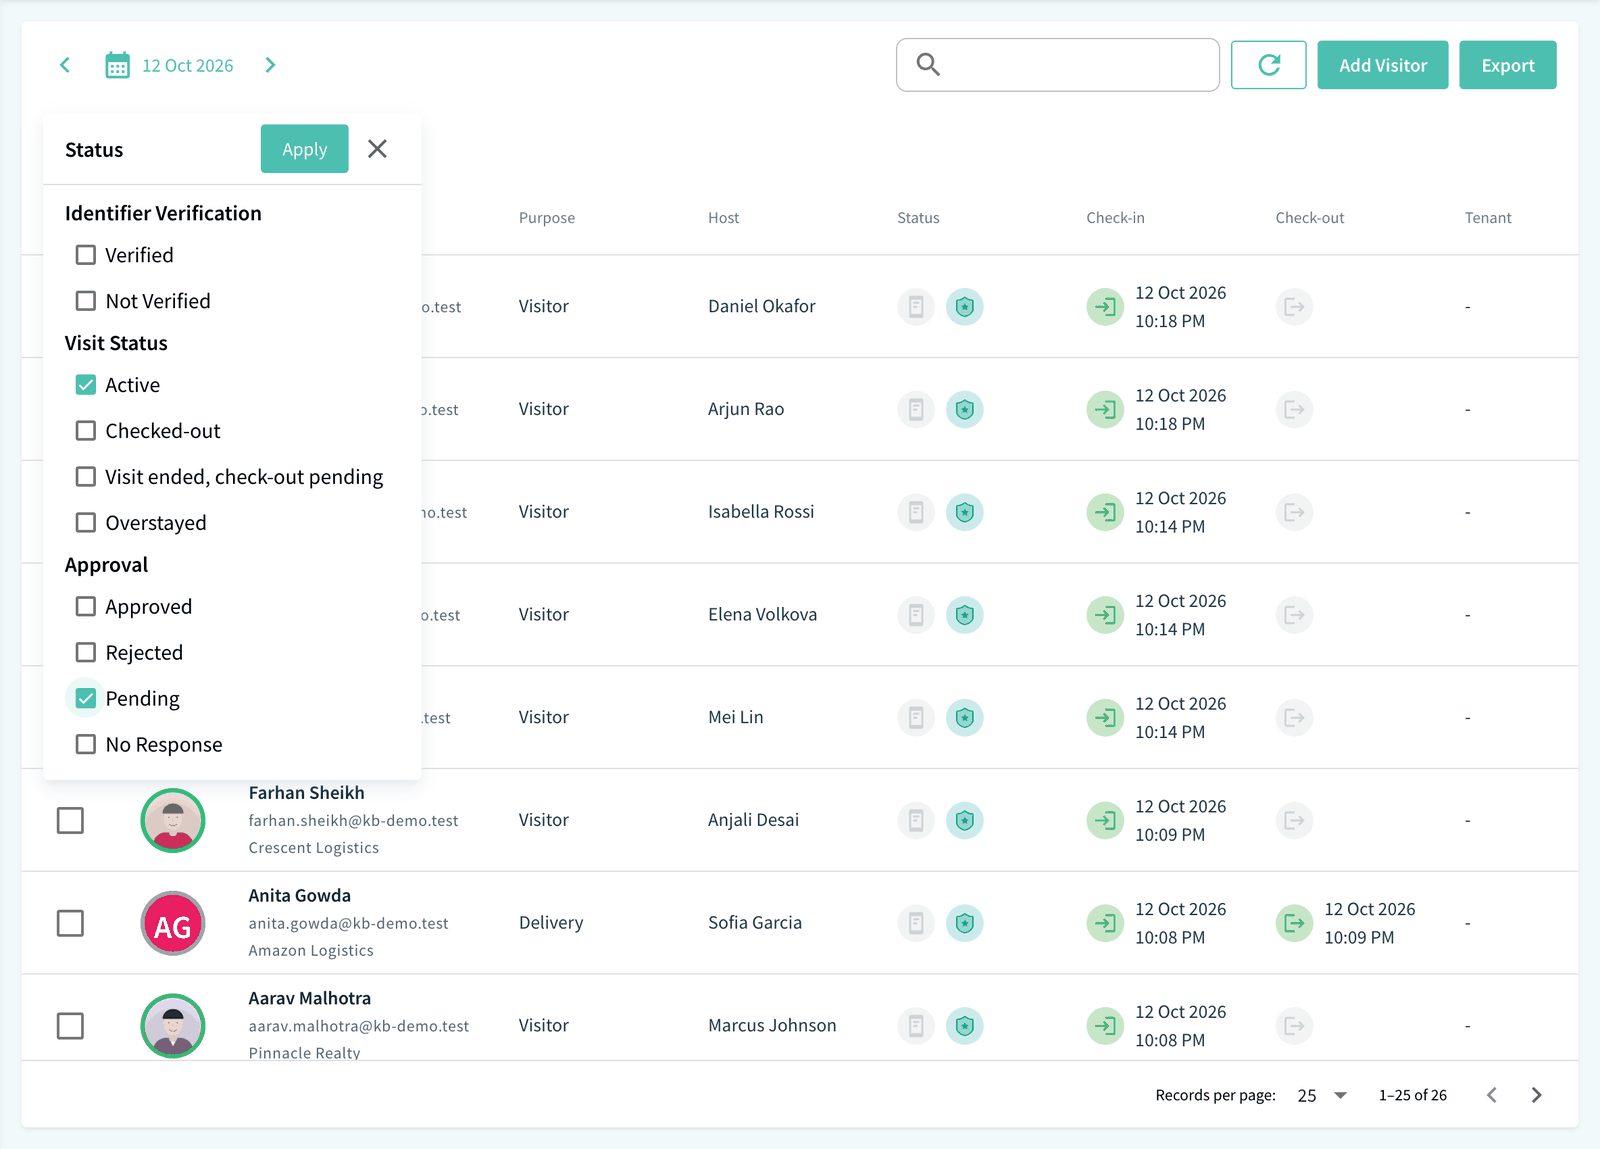The height and width of the screenshot is (1149, 1600).
Task: Check Visit ended, check-out pending option
Action: pyautogui.click(x=86, y=477)
